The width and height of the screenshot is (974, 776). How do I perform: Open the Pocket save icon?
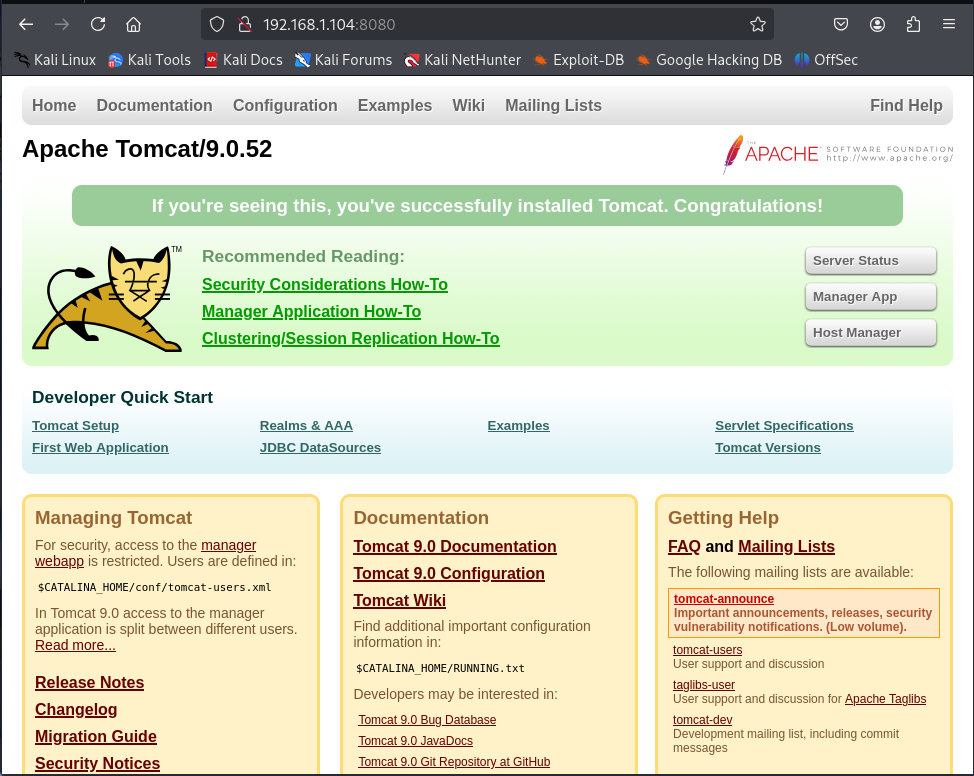coord(840,24)
